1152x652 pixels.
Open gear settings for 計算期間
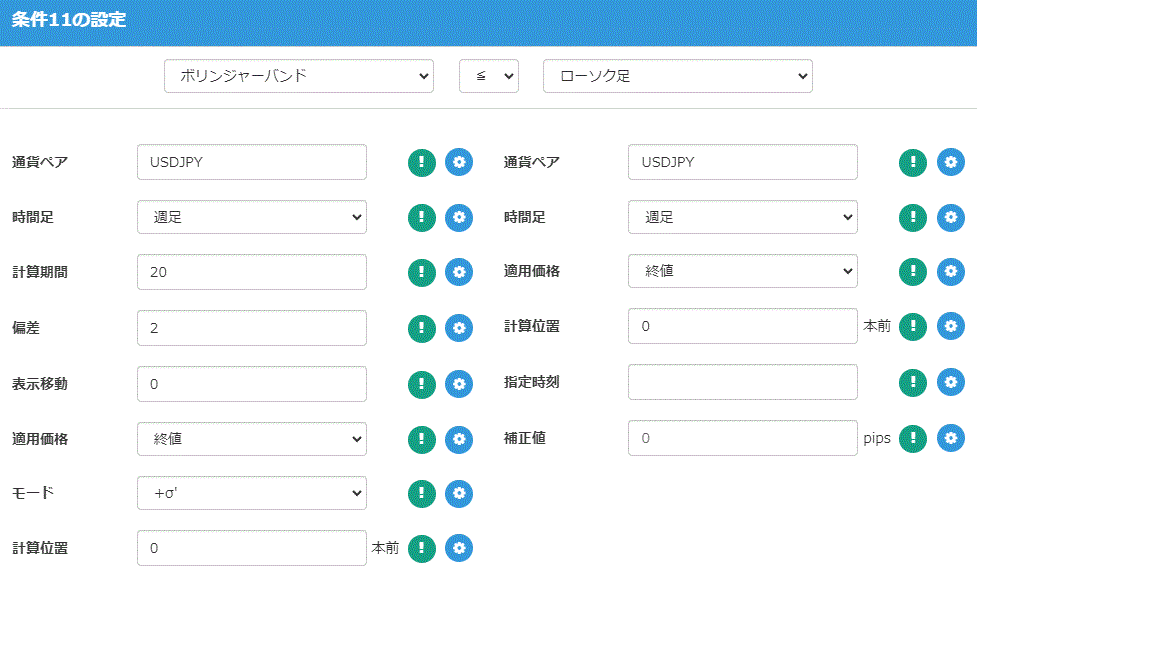[459, 271]
